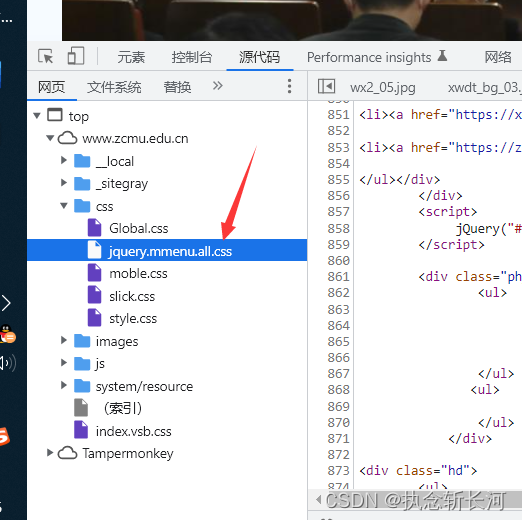Screen dimensions: 522x520
Task: Expand the images folder arrow
Action: (x=64, y=340)
